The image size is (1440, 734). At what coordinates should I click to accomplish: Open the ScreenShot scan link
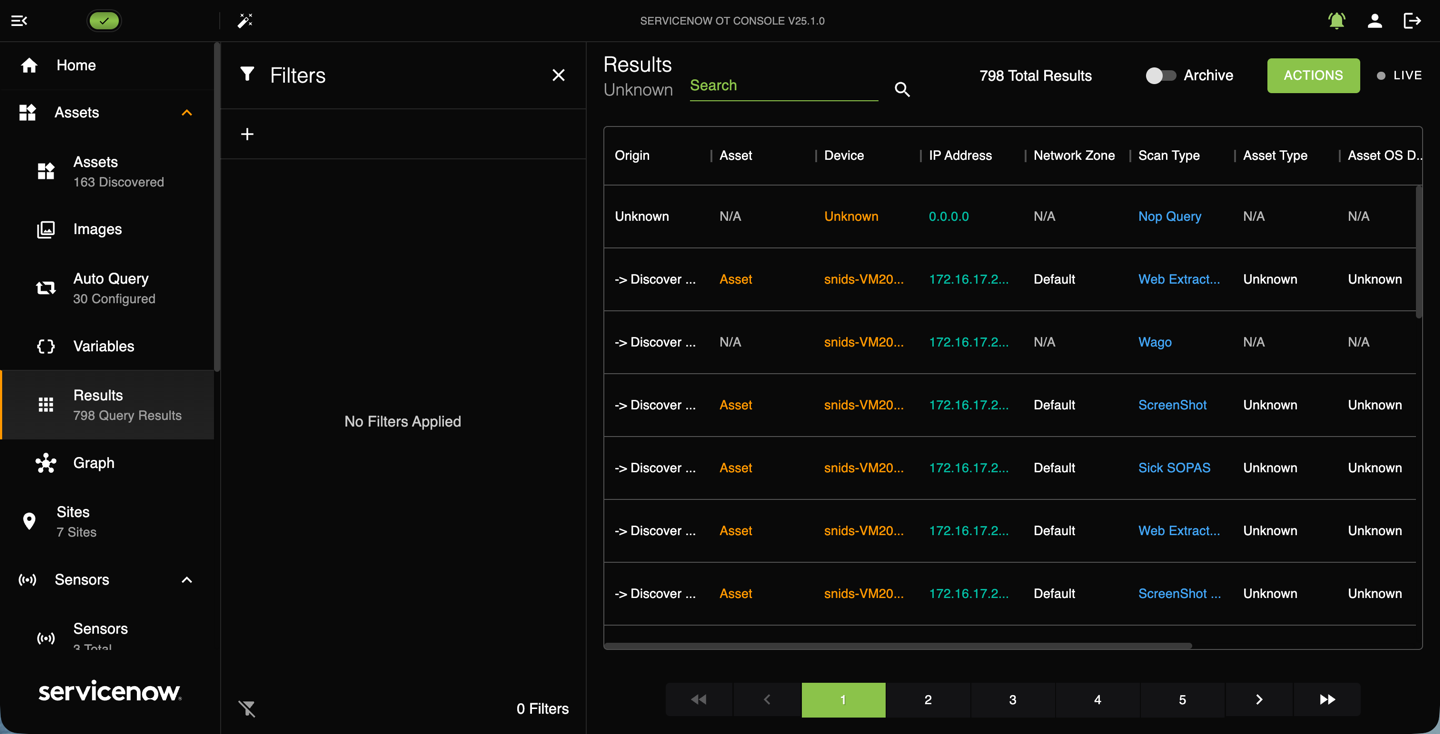tap(1172, 406)
